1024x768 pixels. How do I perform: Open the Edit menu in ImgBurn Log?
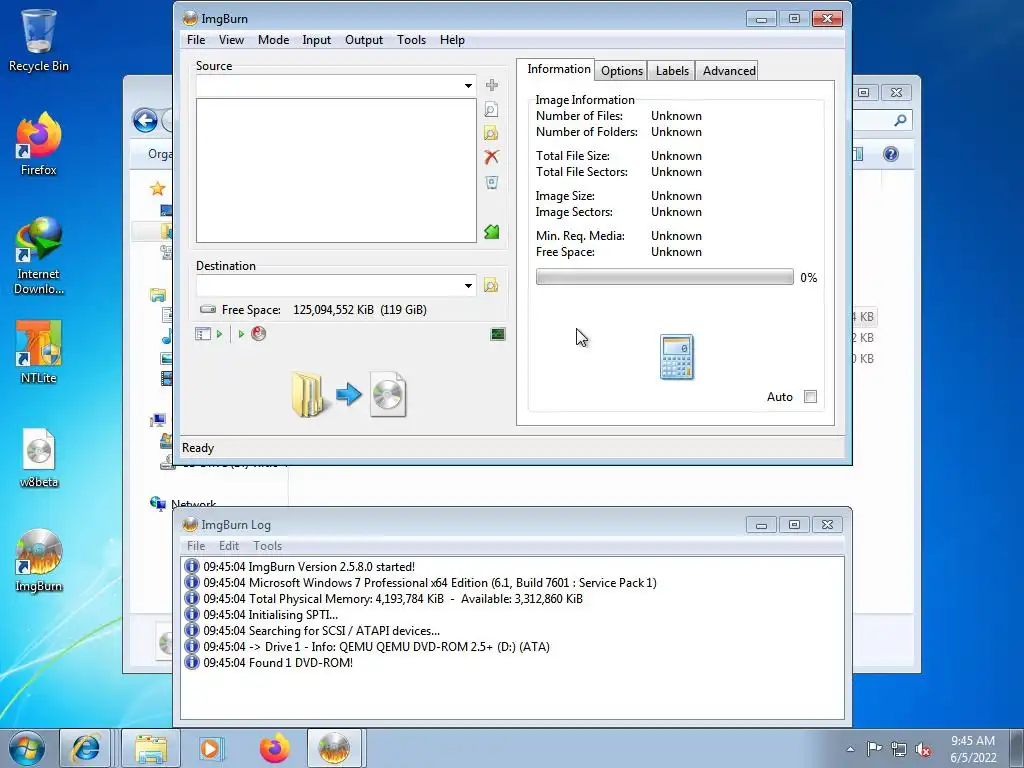[229, 546]
